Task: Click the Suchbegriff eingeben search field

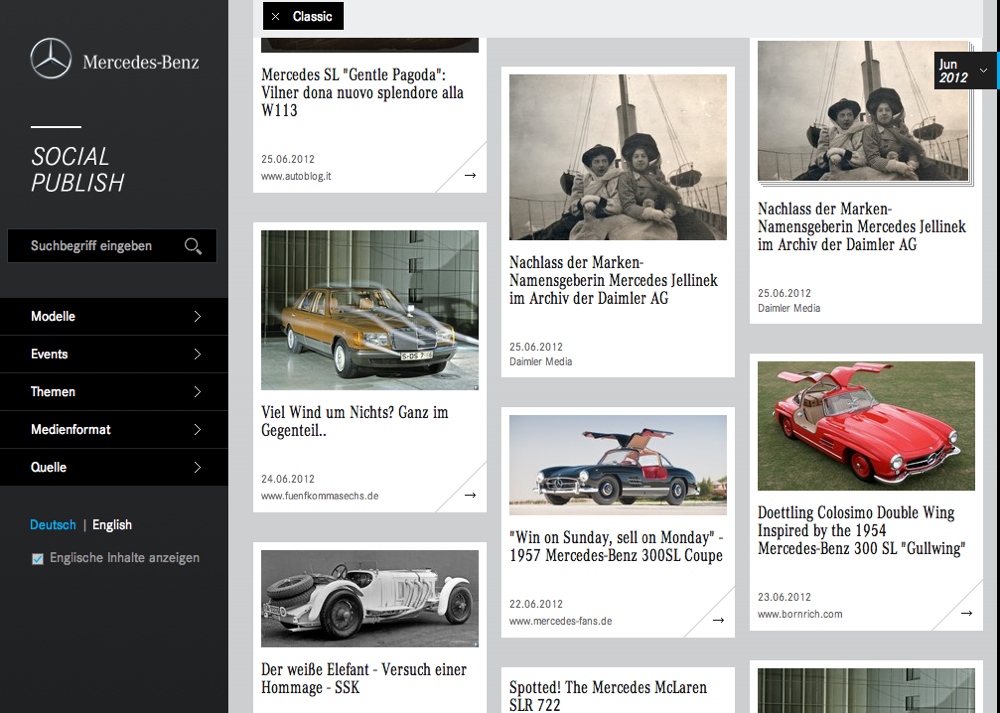Action: (112, 246)
